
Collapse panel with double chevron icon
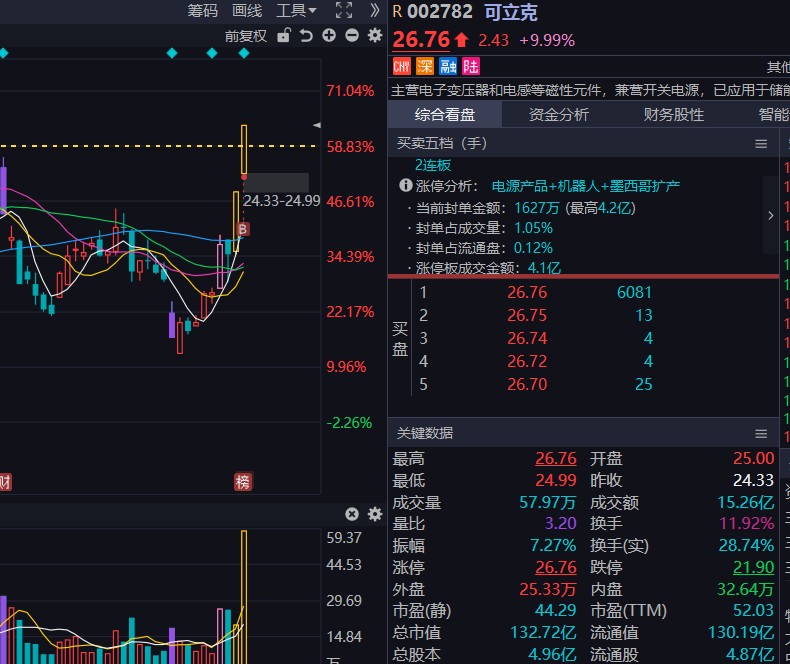pos(374,10)
